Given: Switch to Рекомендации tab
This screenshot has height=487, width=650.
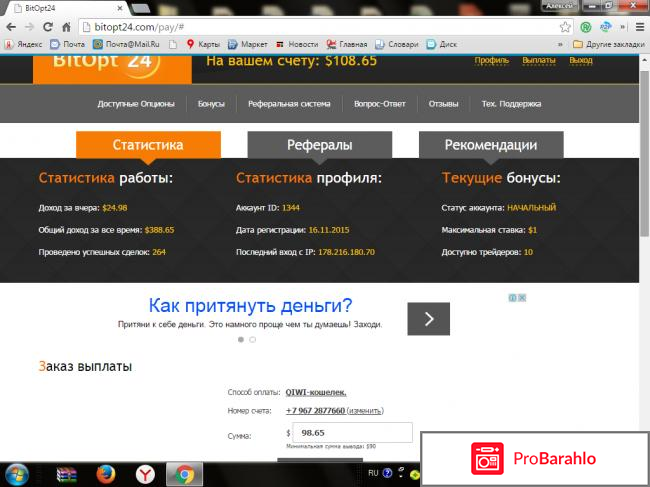Looking at the screenshot, I should [491, 145].
